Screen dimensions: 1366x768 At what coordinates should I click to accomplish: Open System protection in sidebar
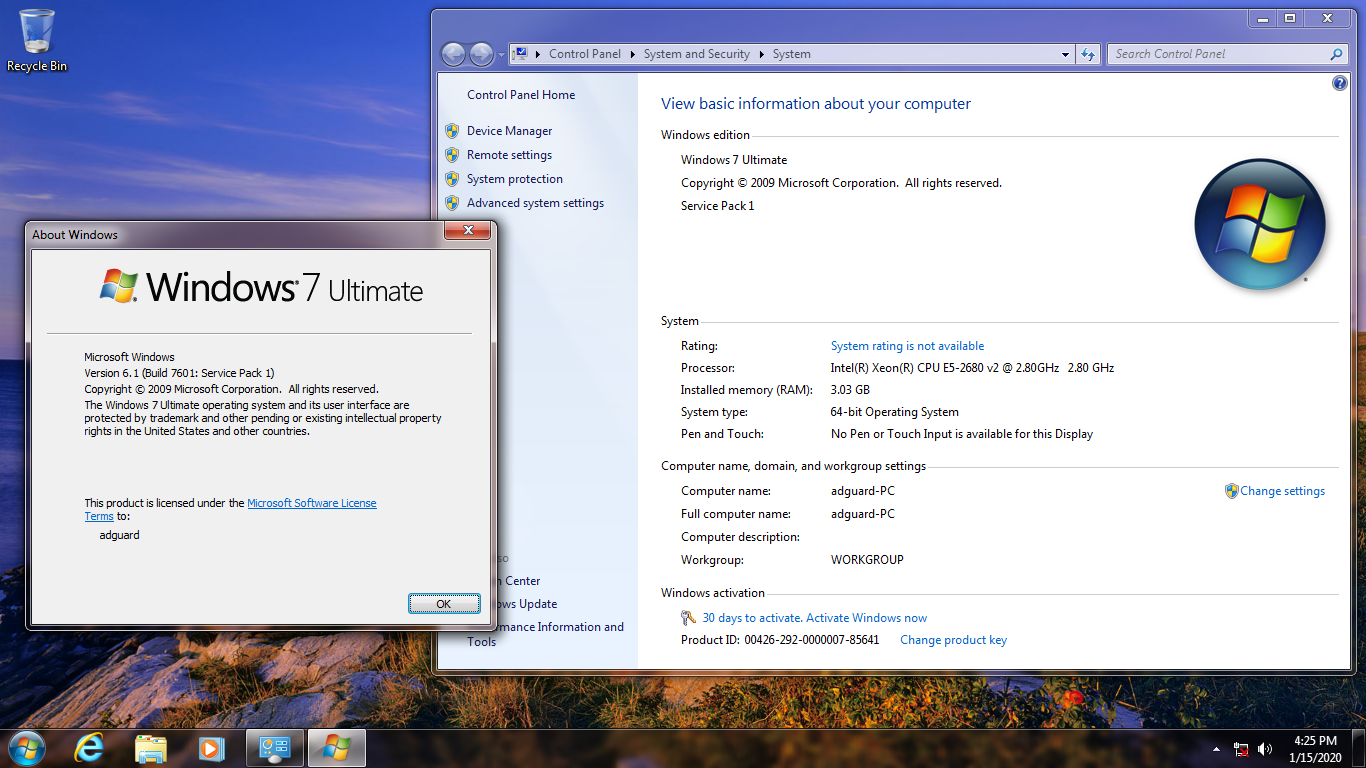[515, 179]
